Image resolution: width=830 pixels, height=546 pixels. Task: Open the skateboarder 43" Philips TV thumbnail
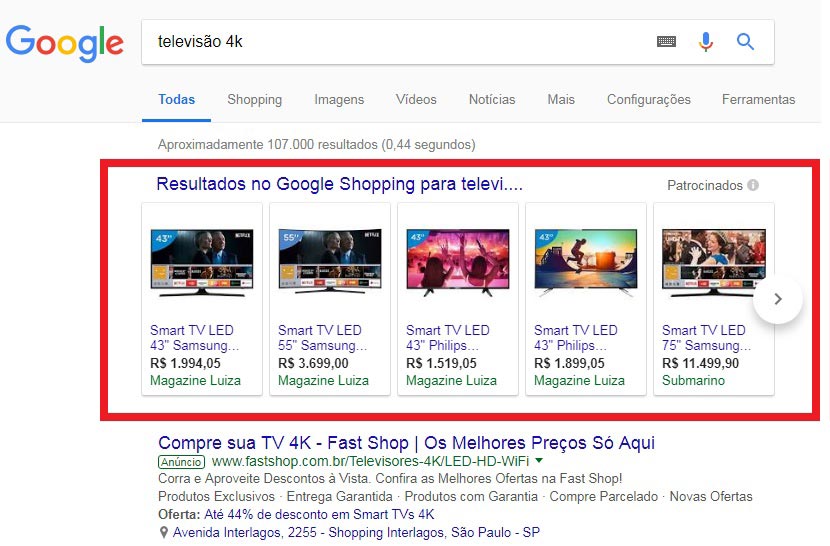pos(586,262)
